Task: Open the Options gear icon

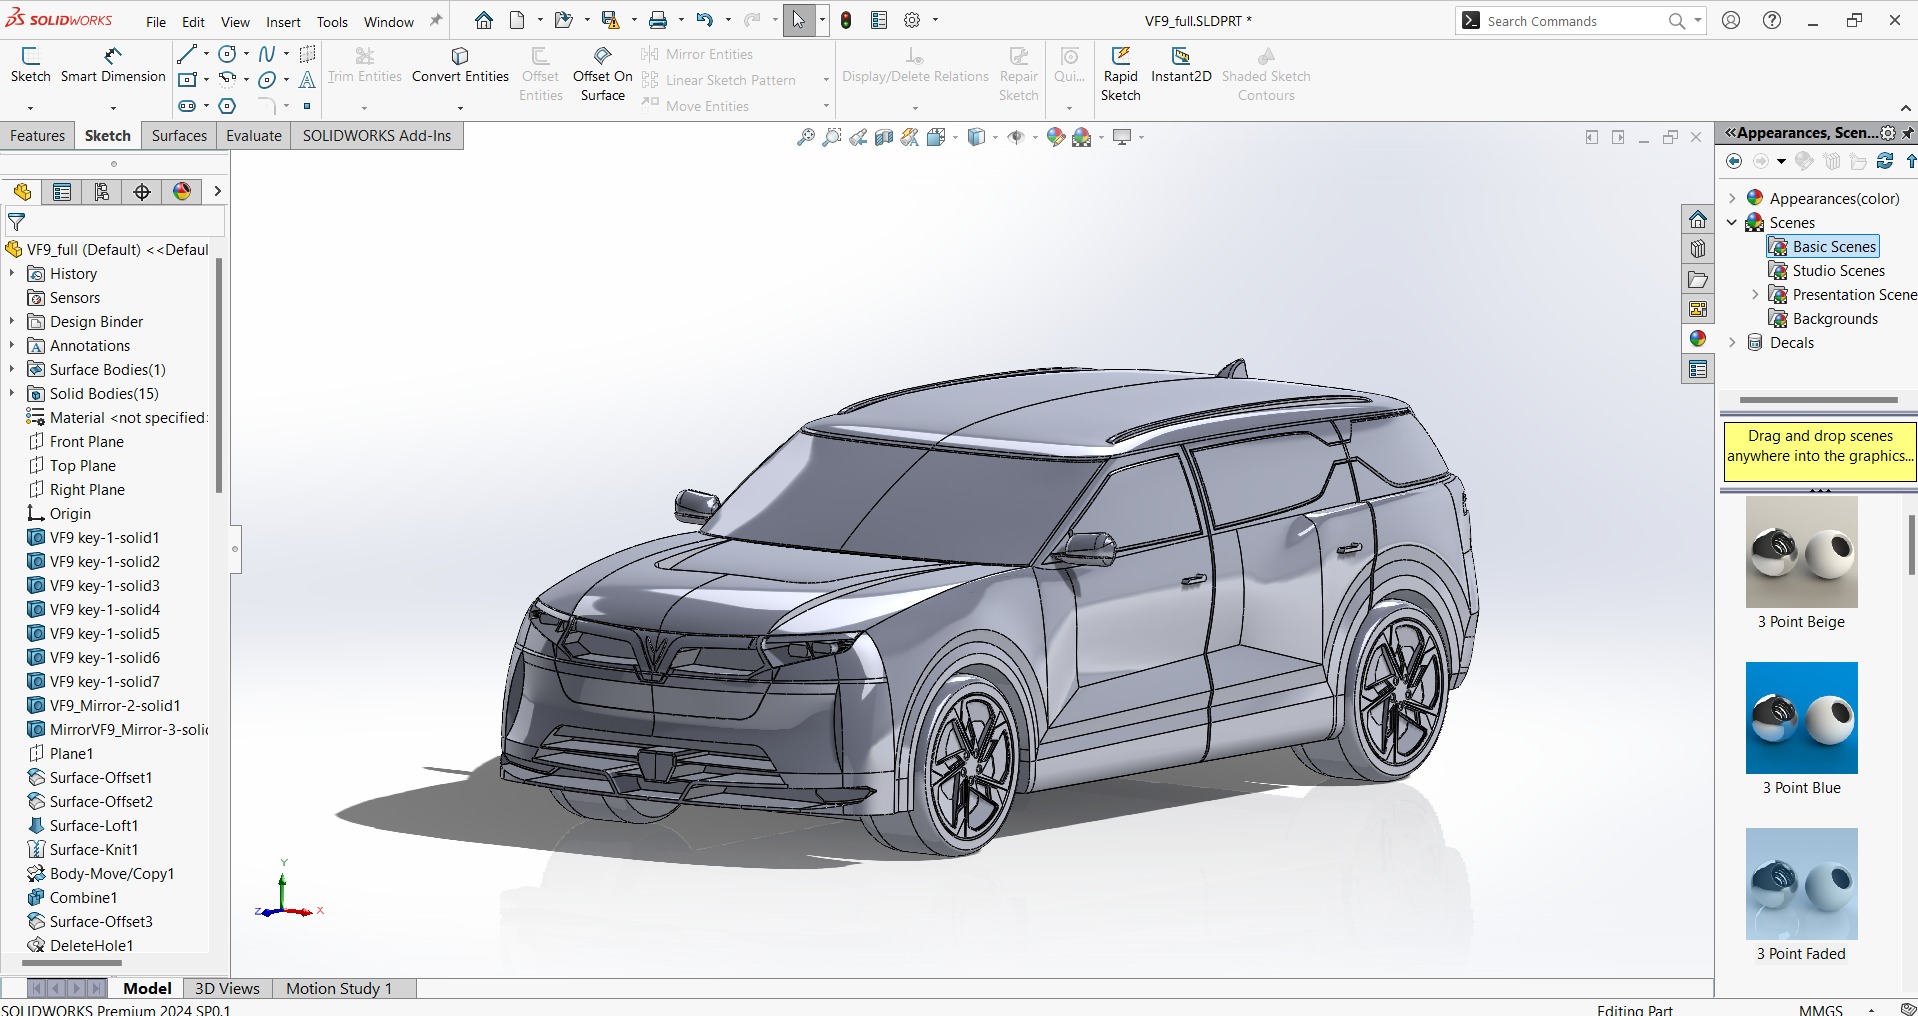Action: [912, 20]
